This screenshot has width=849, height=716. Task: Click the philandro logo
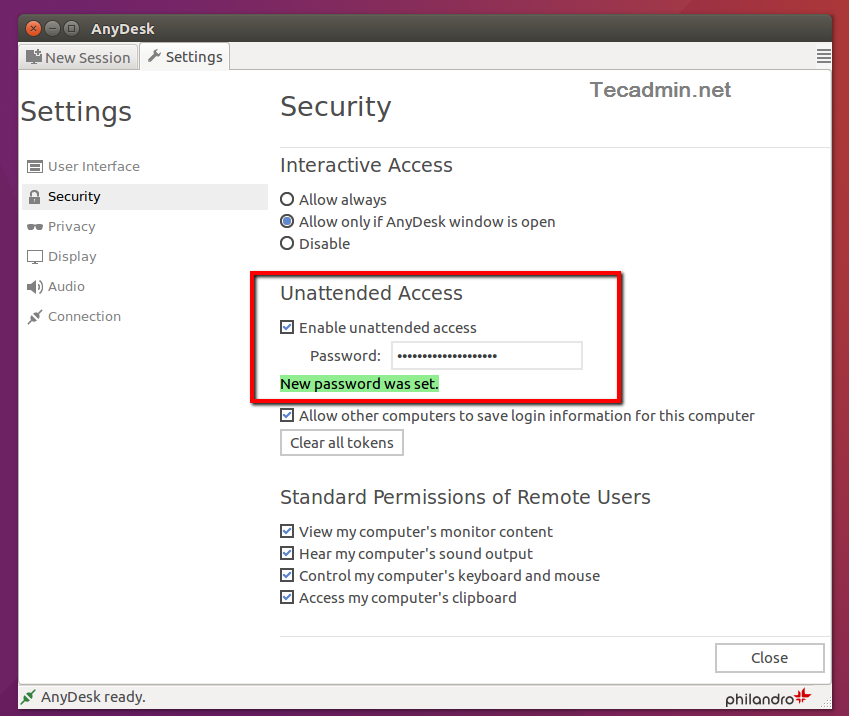click(768, 698)
